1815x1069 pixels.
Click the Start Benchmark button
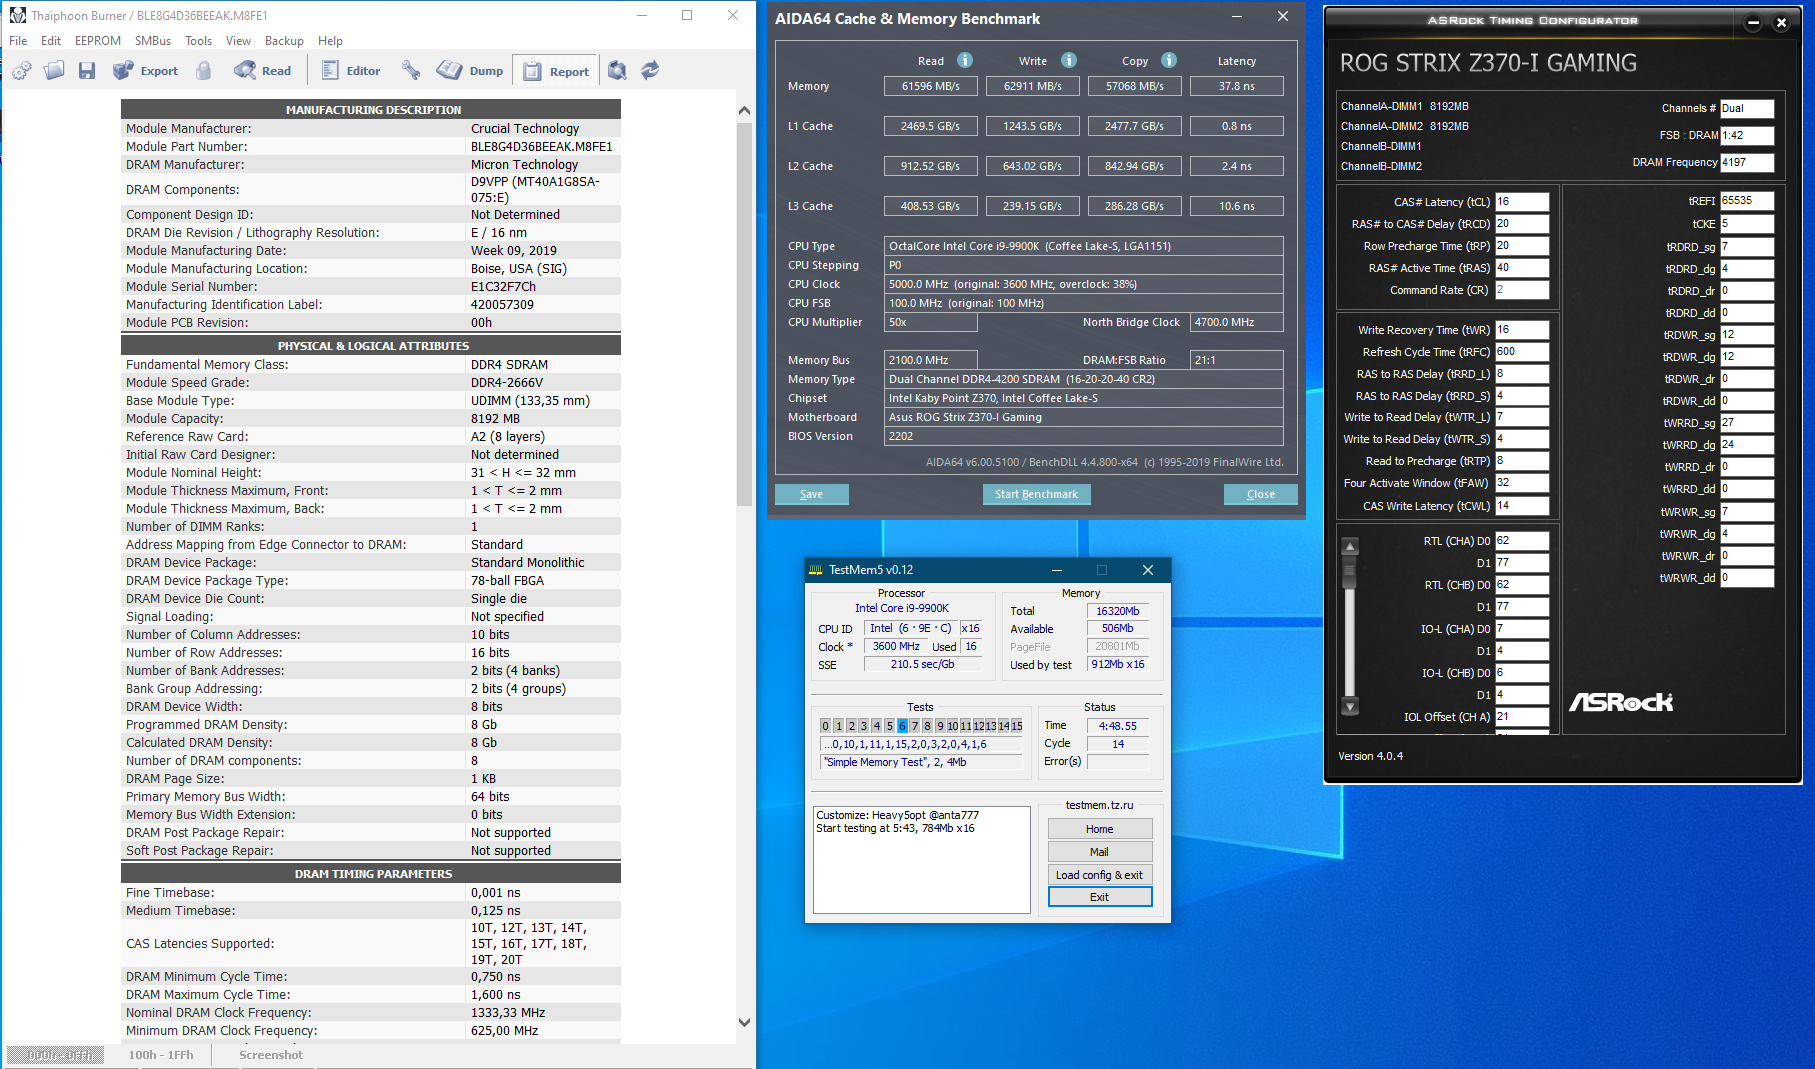tap(1036, 494)
